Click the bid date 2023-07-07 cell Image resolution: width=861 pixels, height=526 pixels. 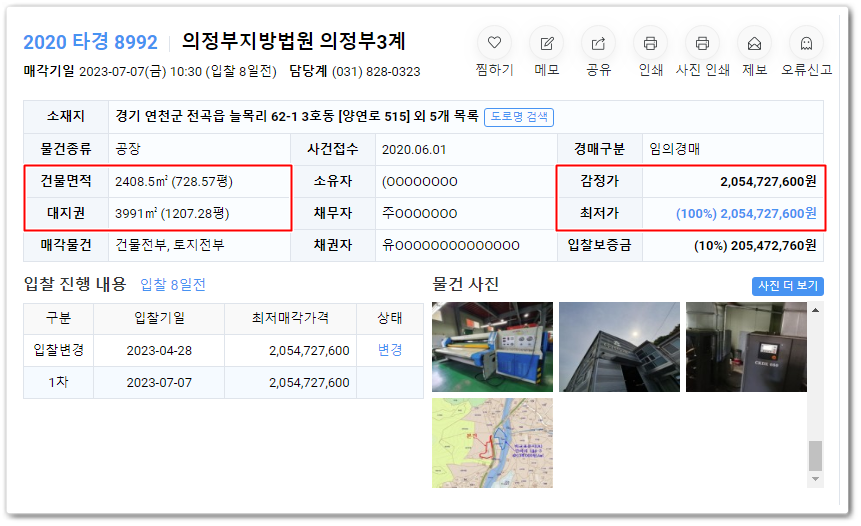pyautogui.click(x=159, y=383)
